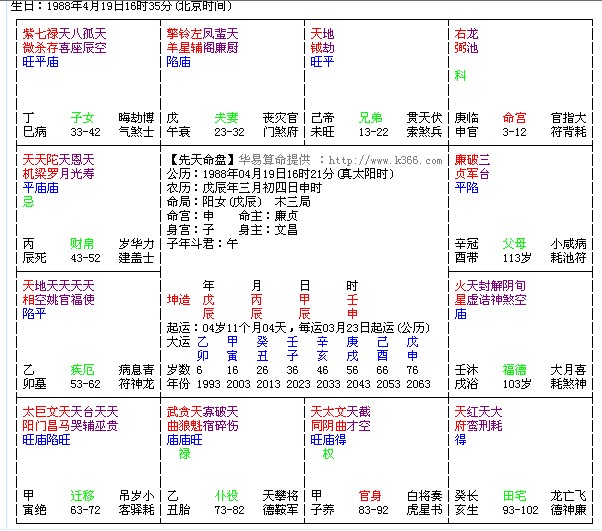Select the 疾厄 palace label

82,370
